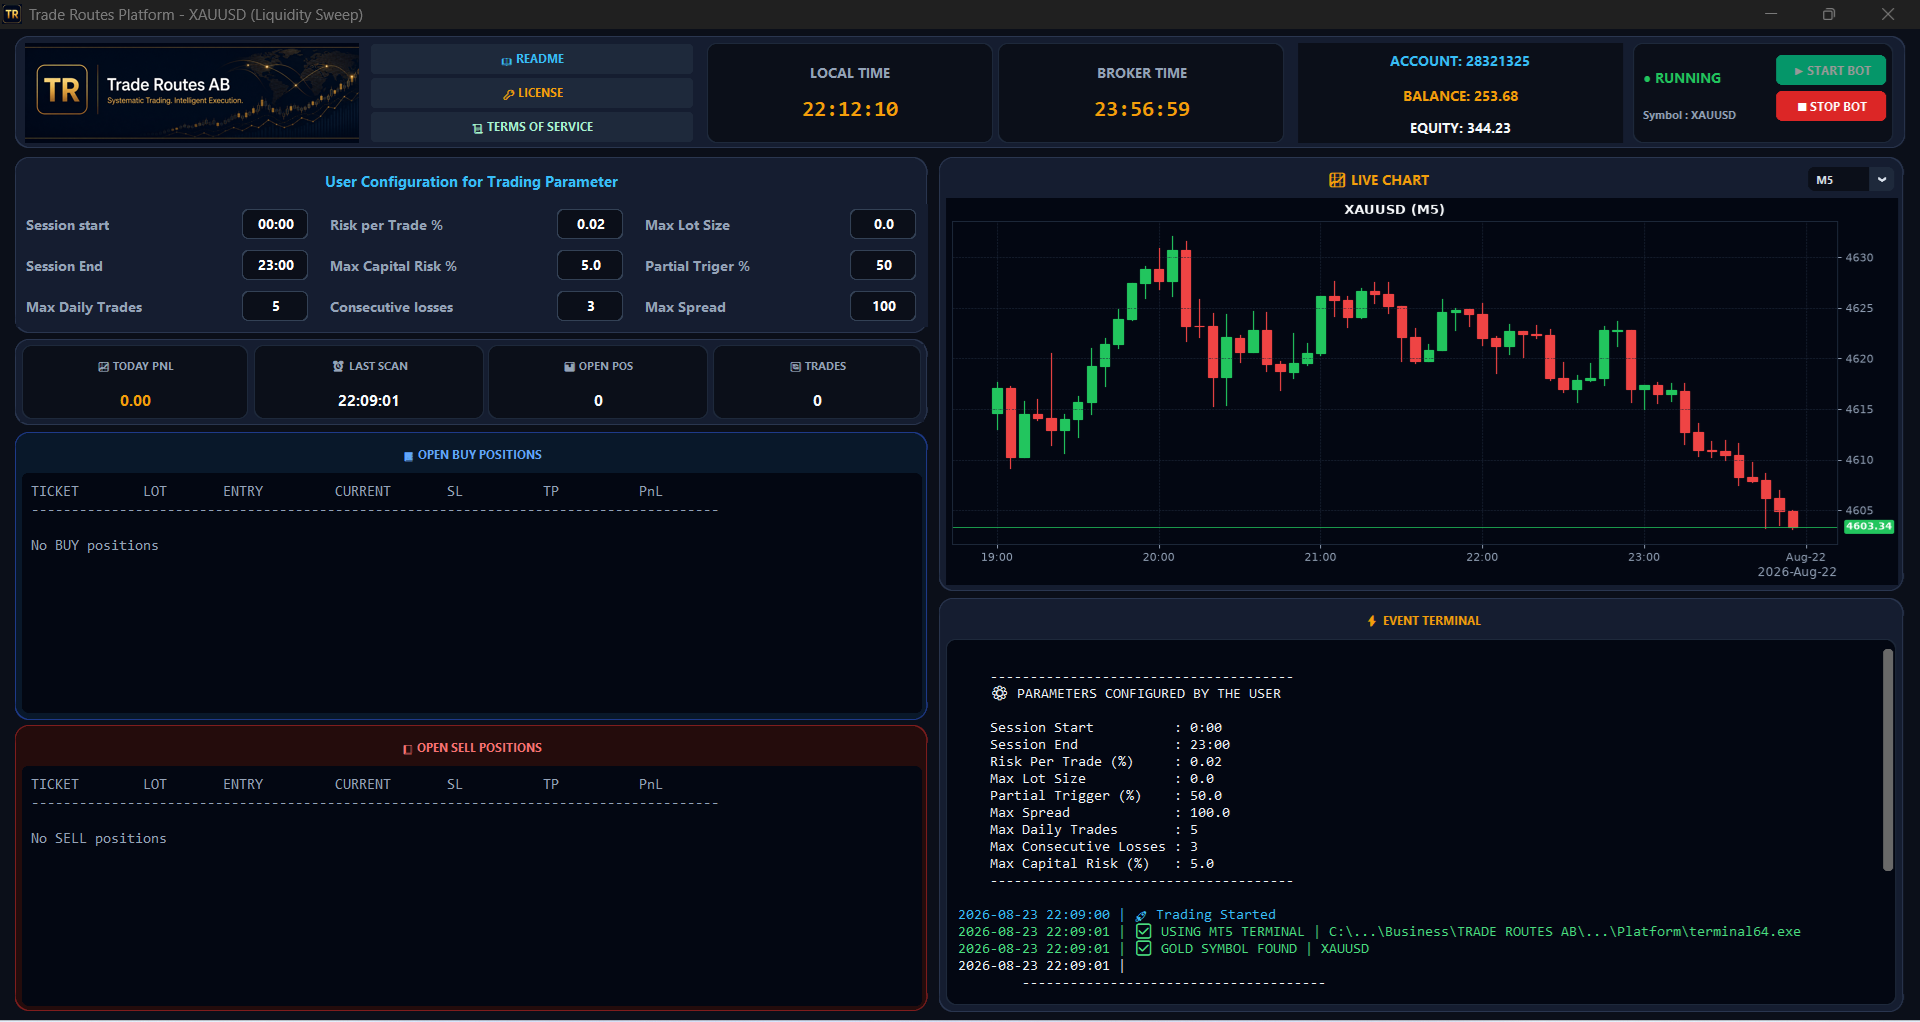The height and width of the screenshot is (1022, 1920).
Task: Click the TR logo in the banner
Action: (62, 91)
